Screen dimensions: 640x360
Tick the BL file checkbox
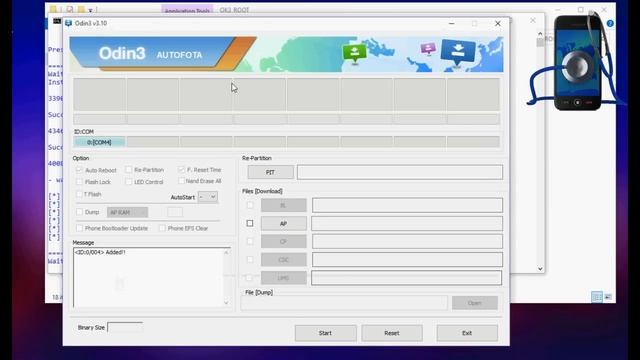click(x=250, y=205)
